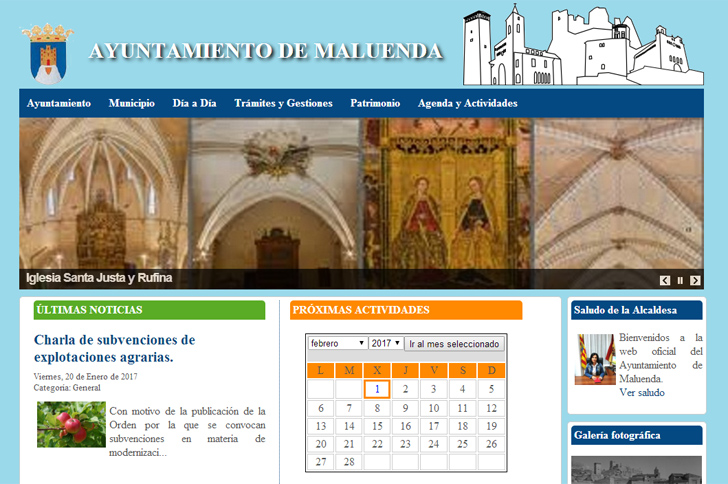Open the apple tree news thumbnail
This screenshot has width=728, height=484.
point(72,425)
